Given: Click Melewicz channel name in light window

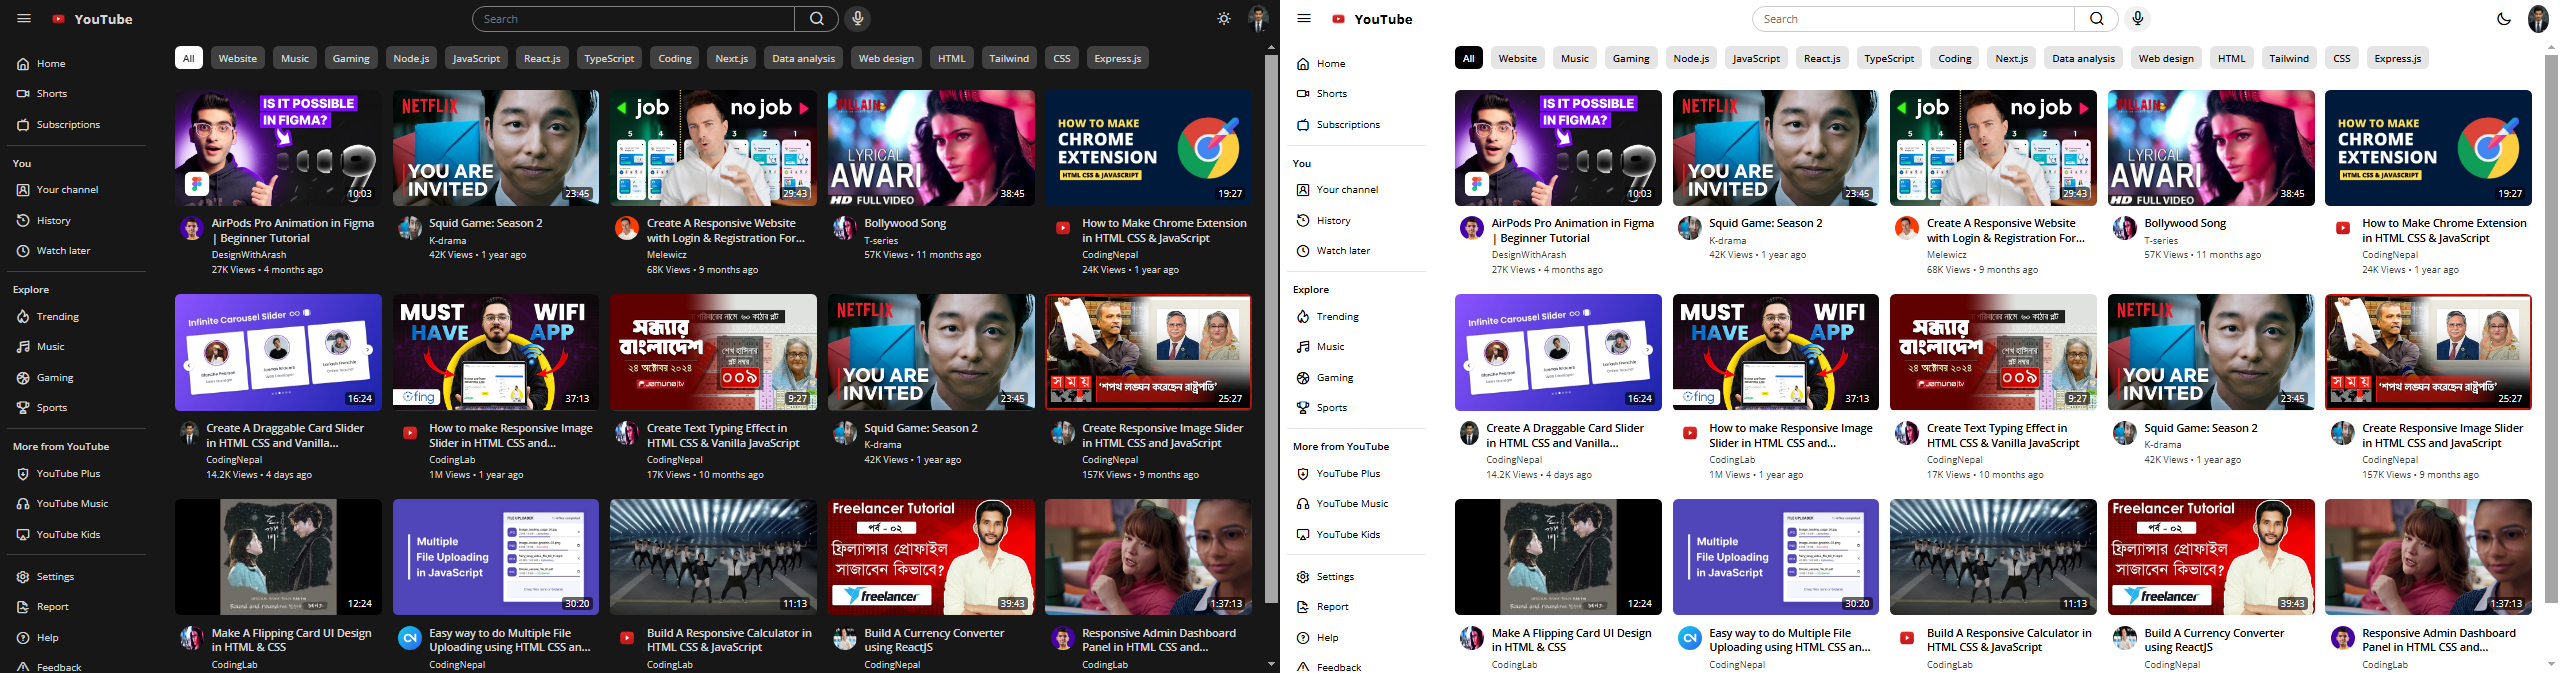Looking at the screenshot, I should (x=1947, y=255).
